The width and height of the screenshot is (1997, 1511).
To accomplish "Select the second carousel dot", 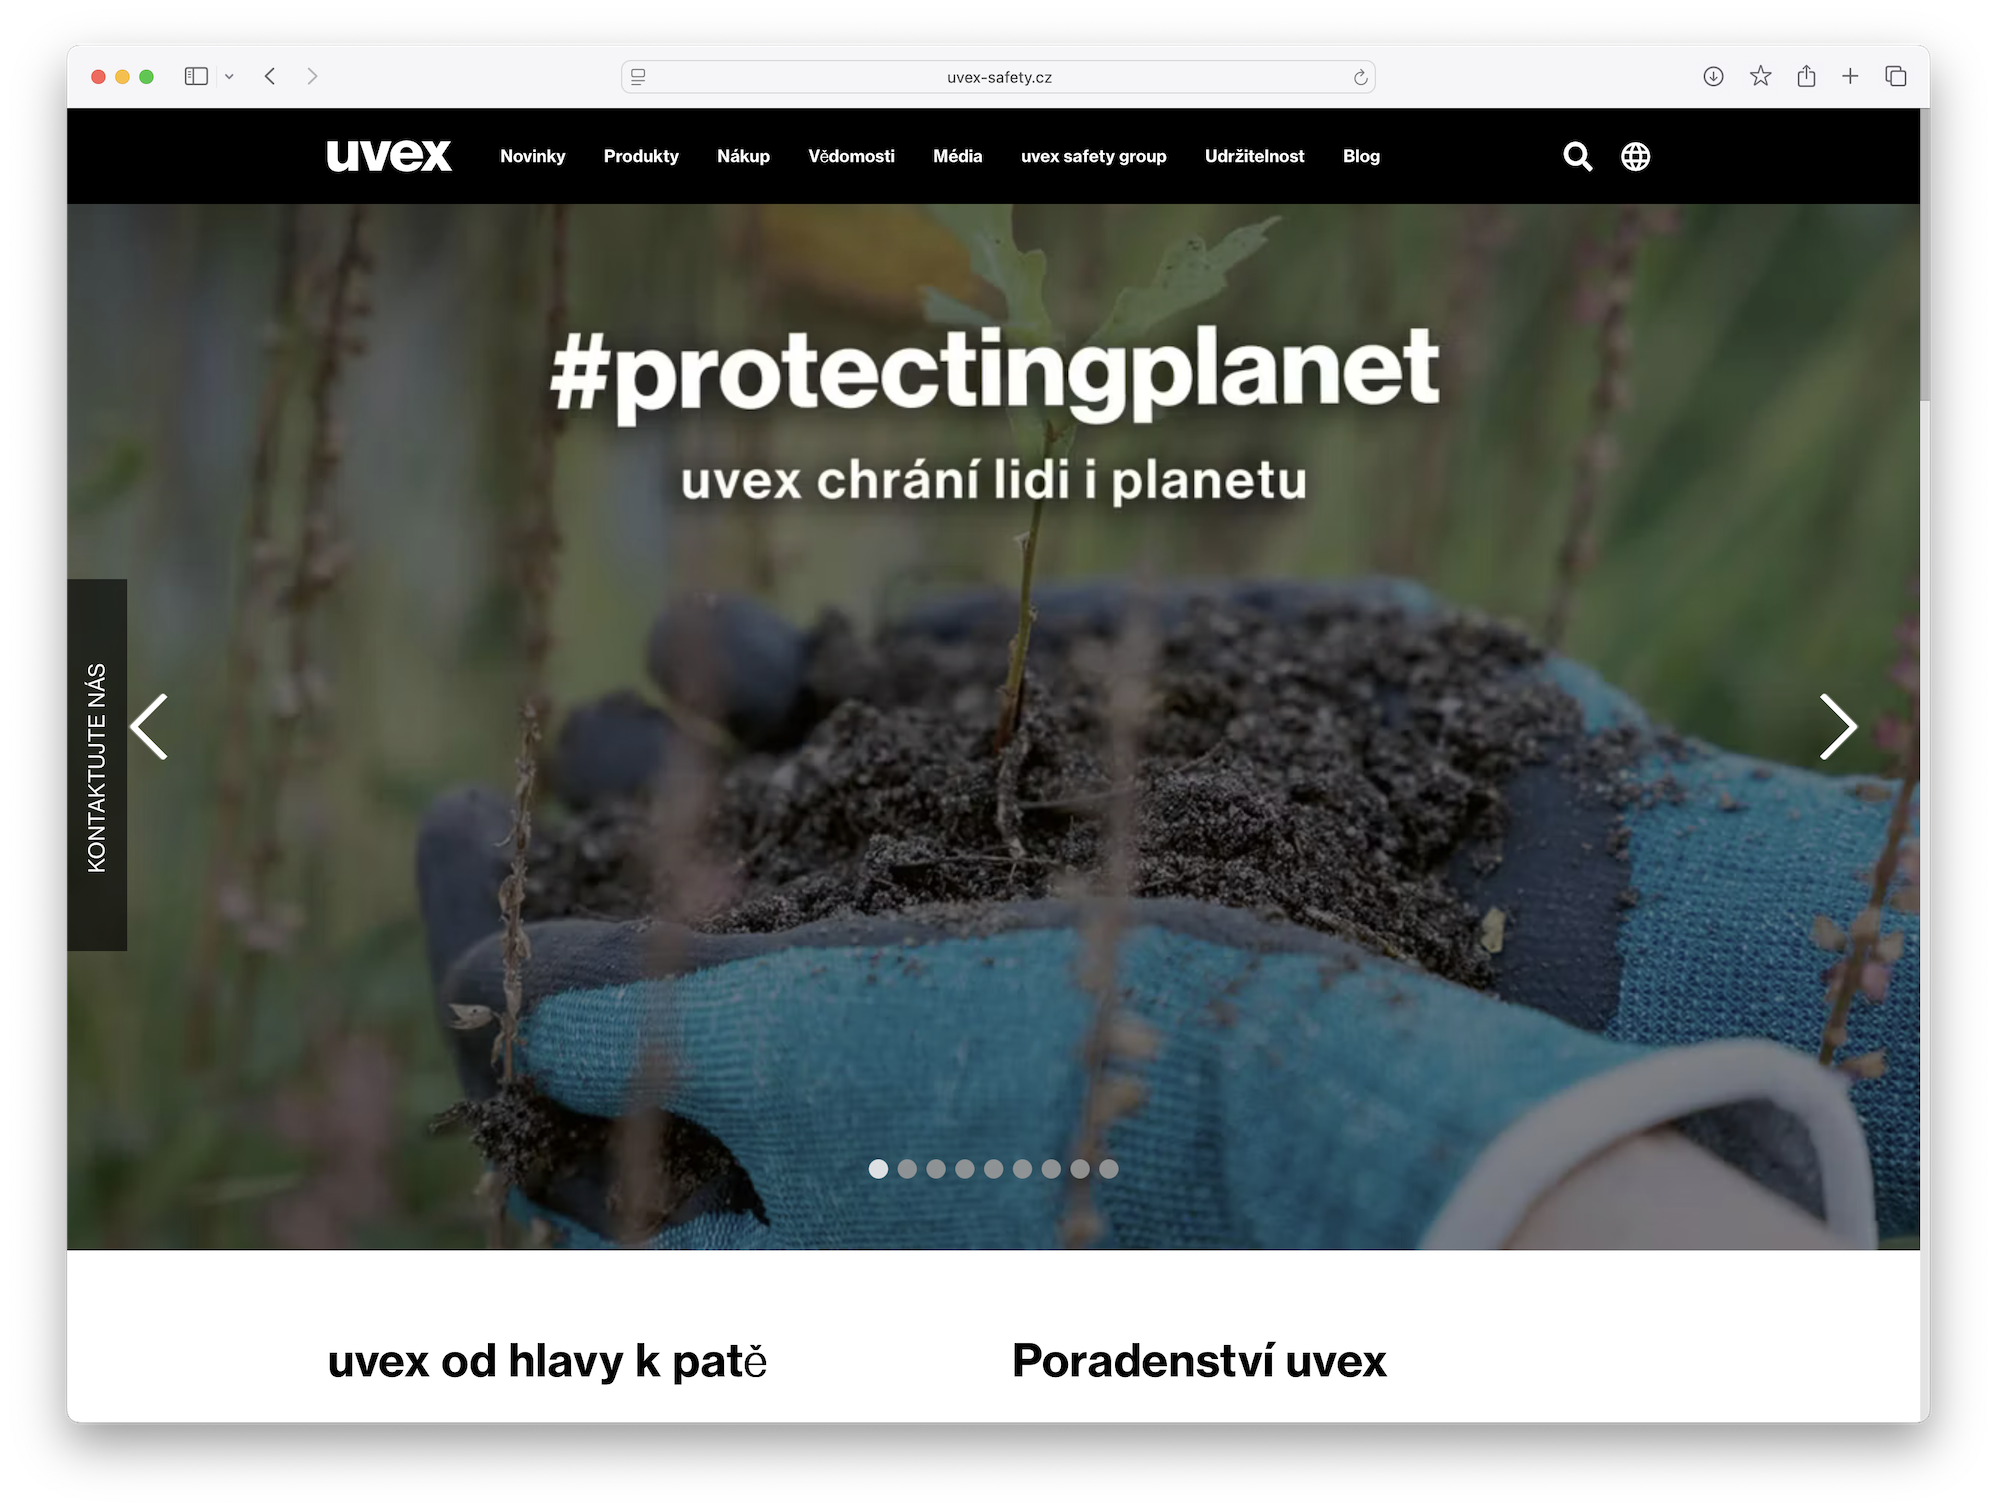I will [907, 1169].
